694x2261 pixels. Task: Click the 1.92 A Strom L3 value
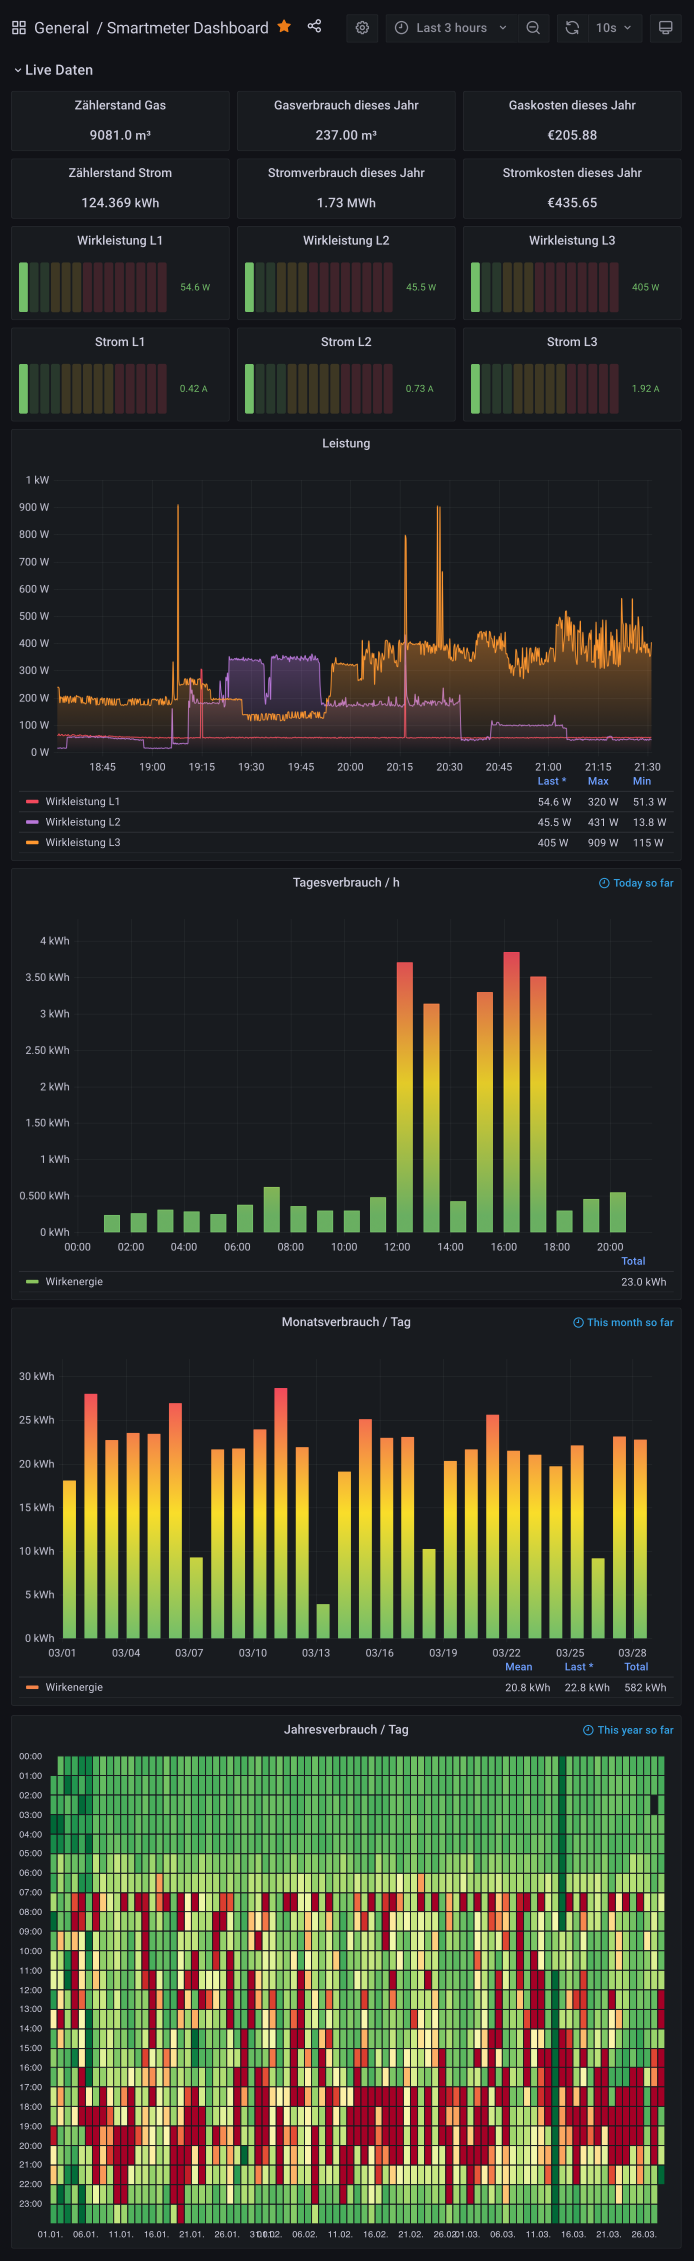coord(646,388)
